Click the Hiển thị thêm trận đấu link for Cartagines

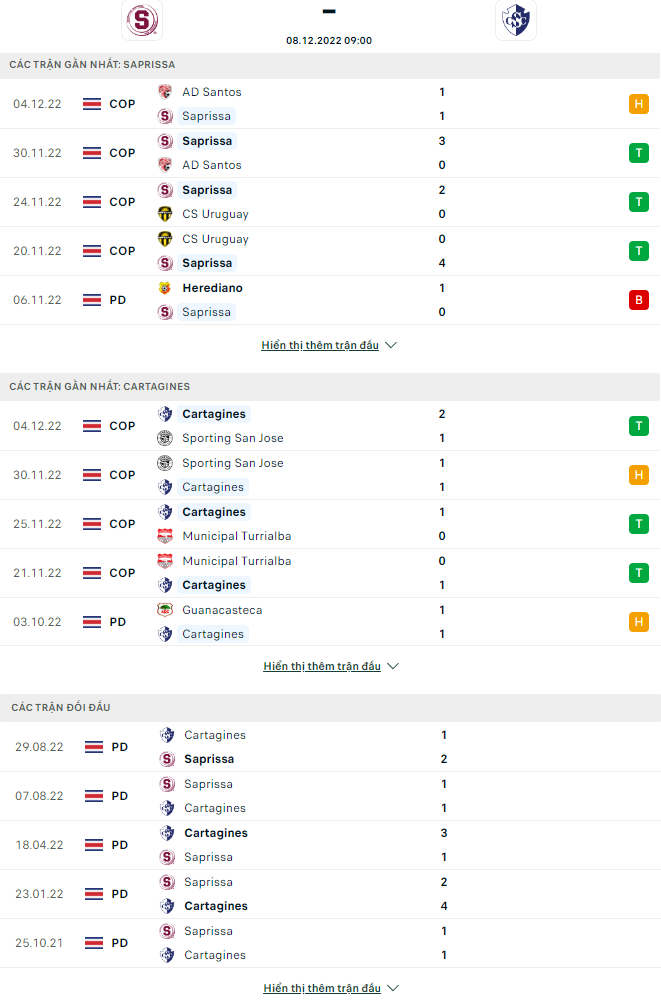click(x=320, y=665)
